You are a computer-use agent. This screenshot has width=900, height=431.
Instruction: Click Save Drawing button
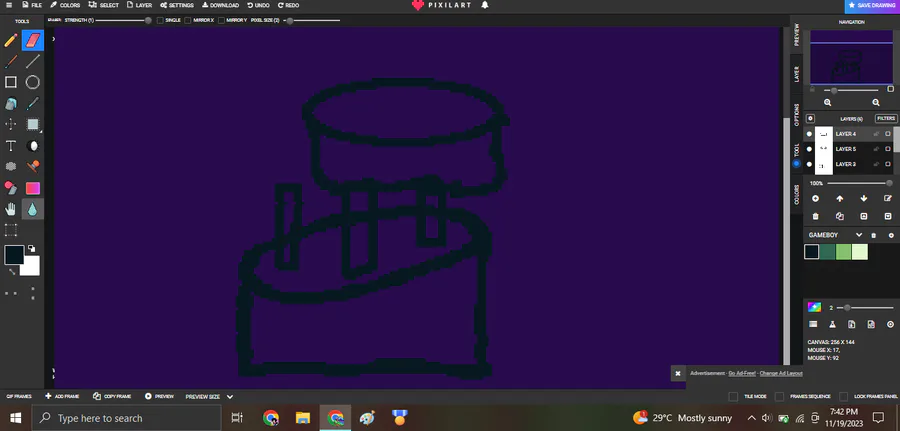(x=872, y=6)
